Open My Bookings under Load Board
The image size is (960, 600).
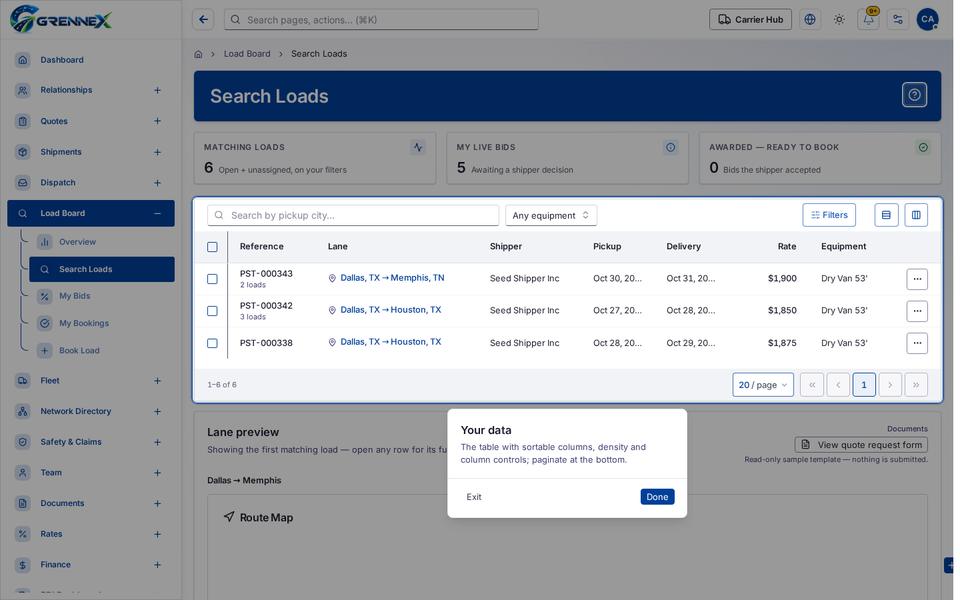[x=102, y=323]
